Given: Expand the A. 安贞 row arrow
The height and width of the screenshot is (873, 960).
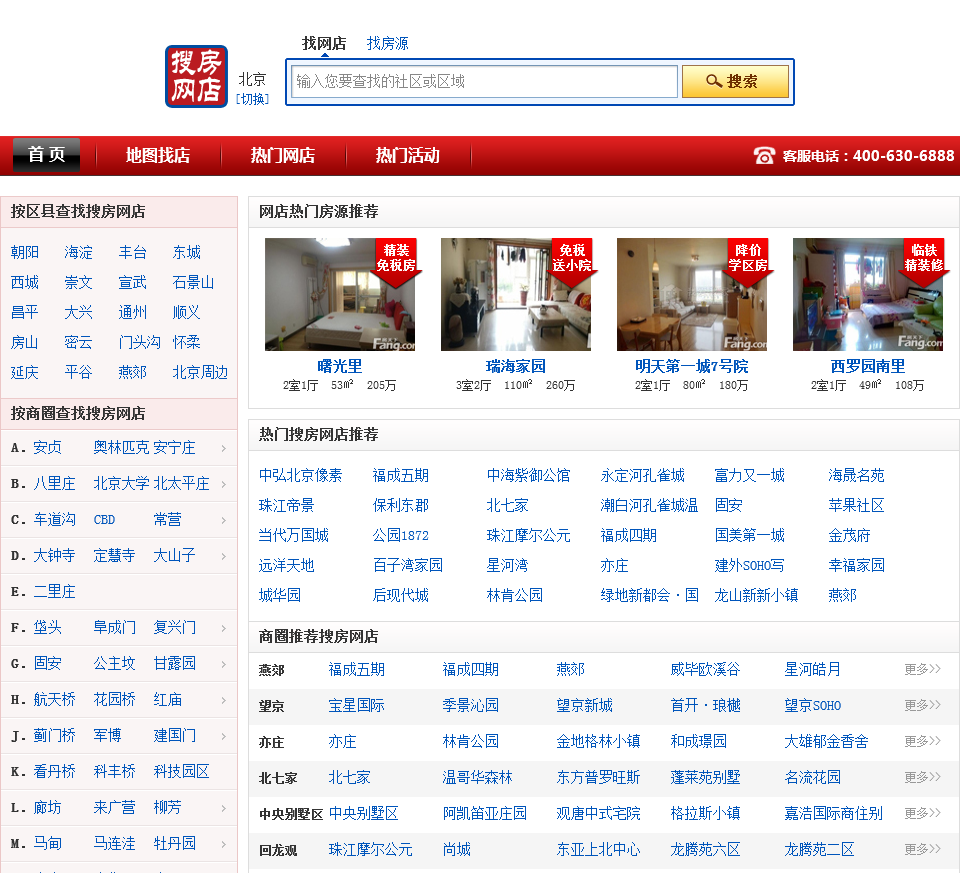Looking at the screenshot, I should click(224, 448).
